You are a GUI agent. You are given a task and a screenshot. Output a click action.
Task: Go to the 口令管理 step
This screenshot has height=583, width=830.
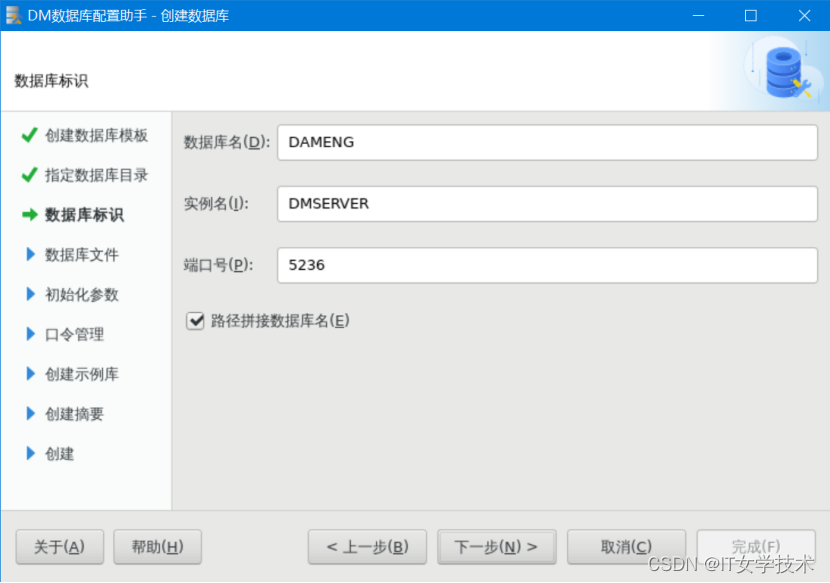(74, 335)
